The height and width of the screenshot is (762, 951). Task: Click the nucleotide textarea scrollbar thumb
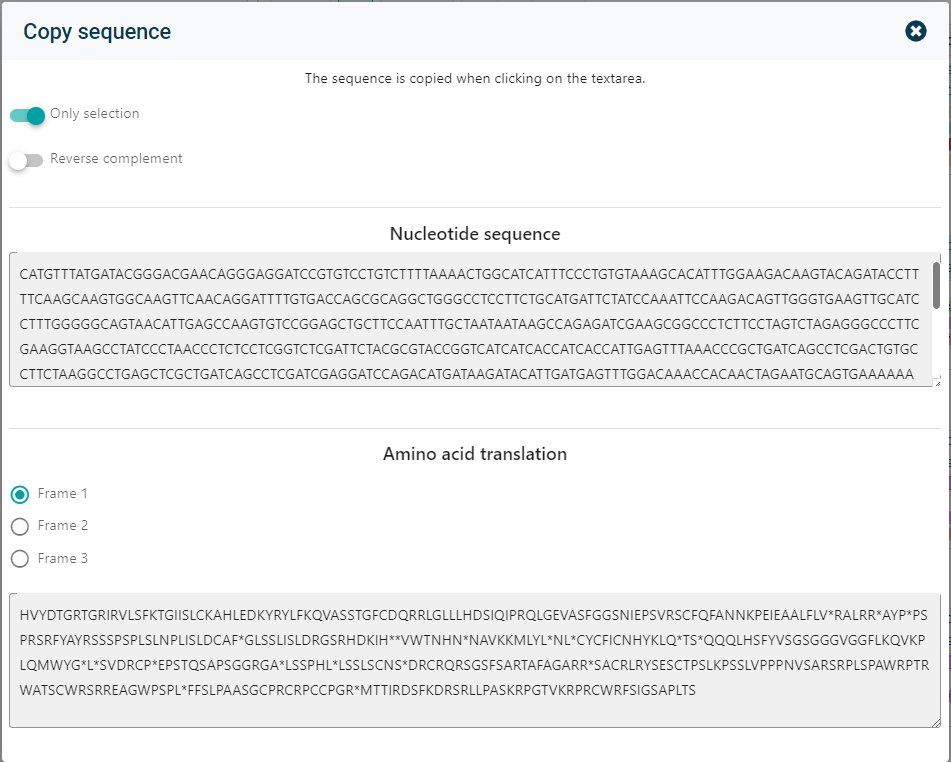936,285
